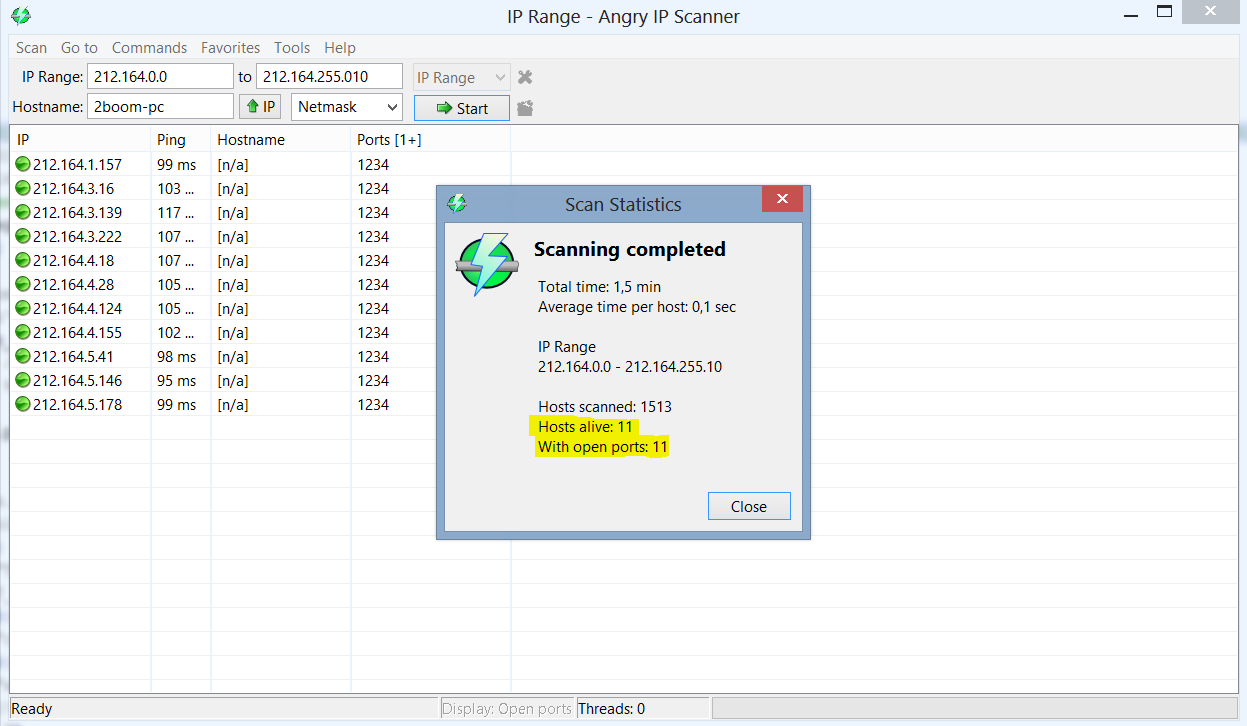Sort by the Hostname column header
This screenshot has width=1247, height=726.
[281, 140]
